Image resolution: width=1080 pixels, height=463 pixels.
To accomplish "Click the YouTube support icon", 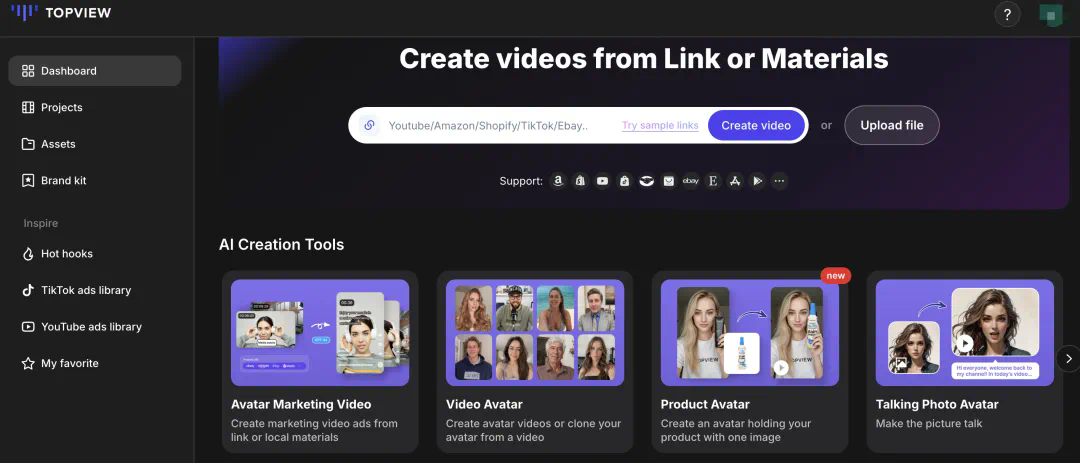I will 602,181.
